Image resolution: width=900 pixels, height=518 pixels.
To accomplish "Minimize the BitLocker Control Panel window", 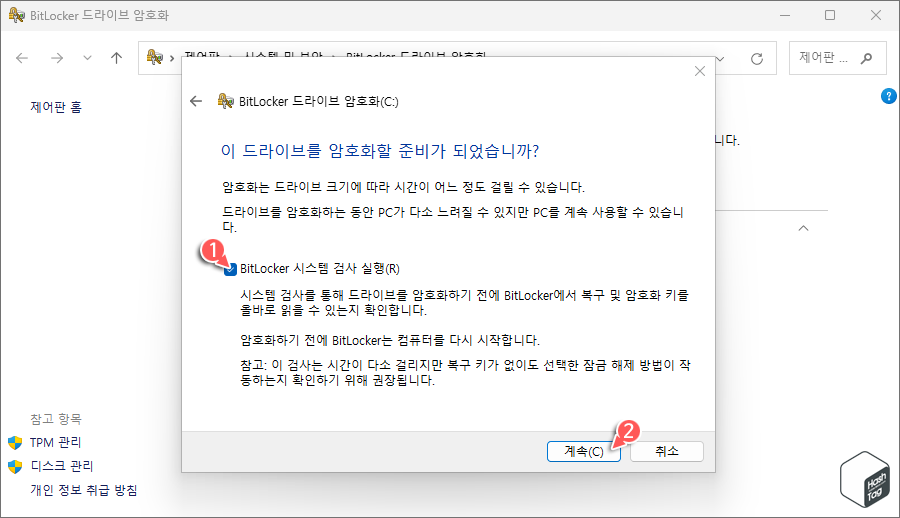I will click(785, 16).
